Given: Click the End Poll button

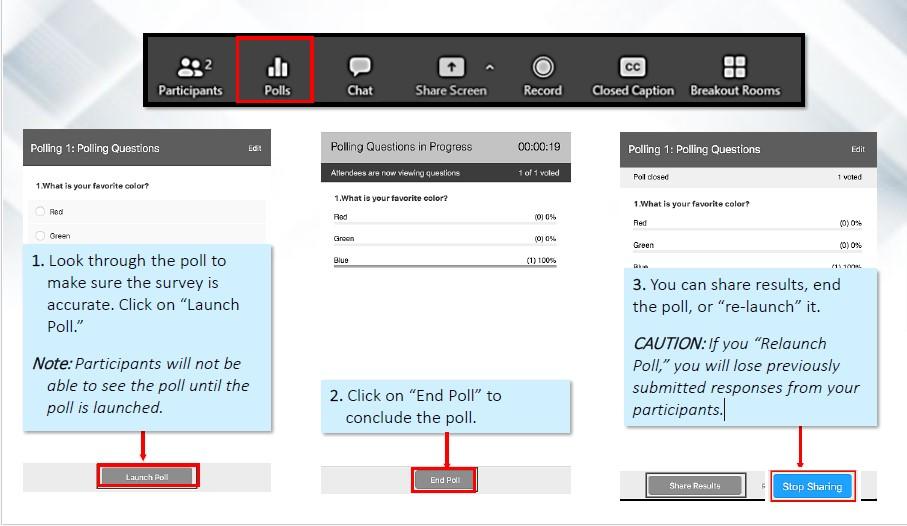Looking at the screenshot, I should [445, 480].
